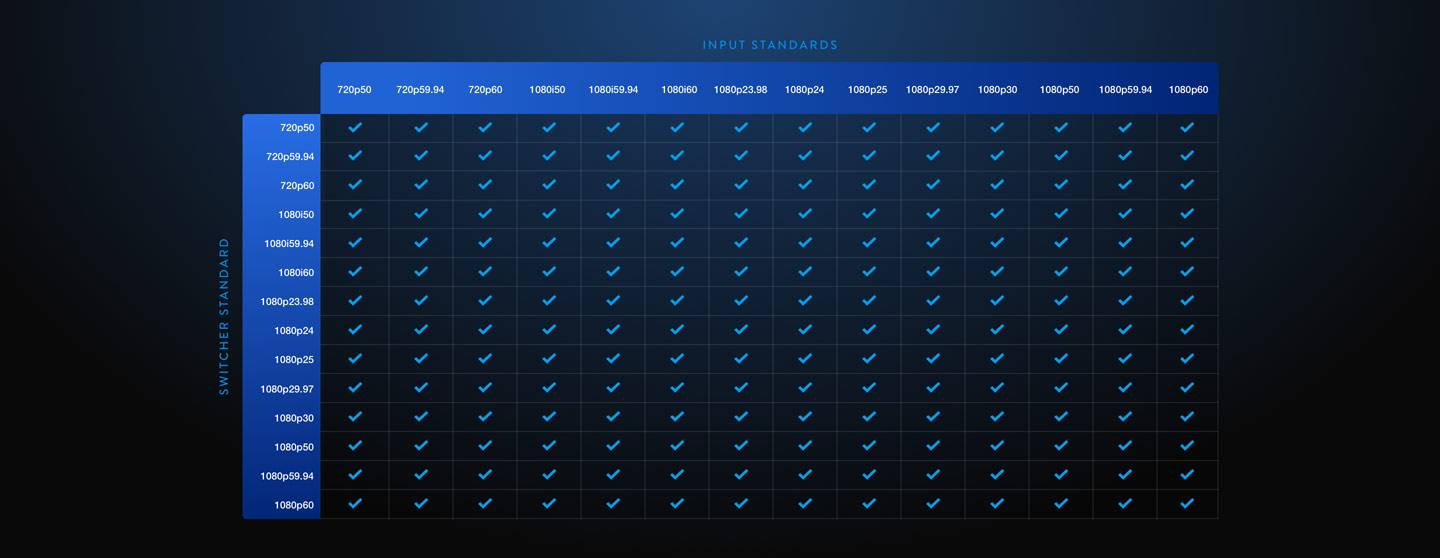1440x558 pixels.
Task: Click checkmark at 1080p23.98 row, 1080p23.98 column
Action: click(x=741, y=301)
